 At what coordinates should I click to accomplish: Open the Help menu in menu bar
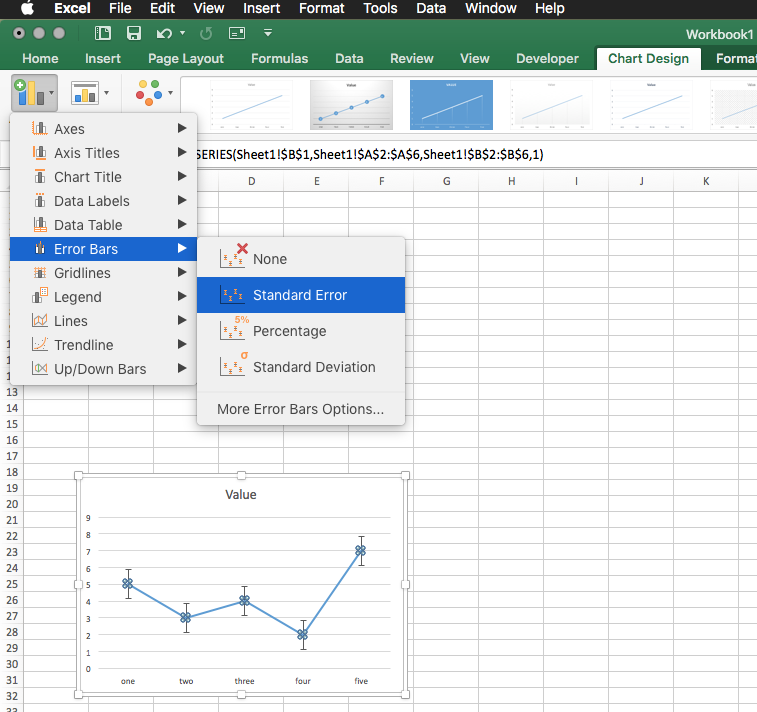pyautogui.click(x=550, y=8)
